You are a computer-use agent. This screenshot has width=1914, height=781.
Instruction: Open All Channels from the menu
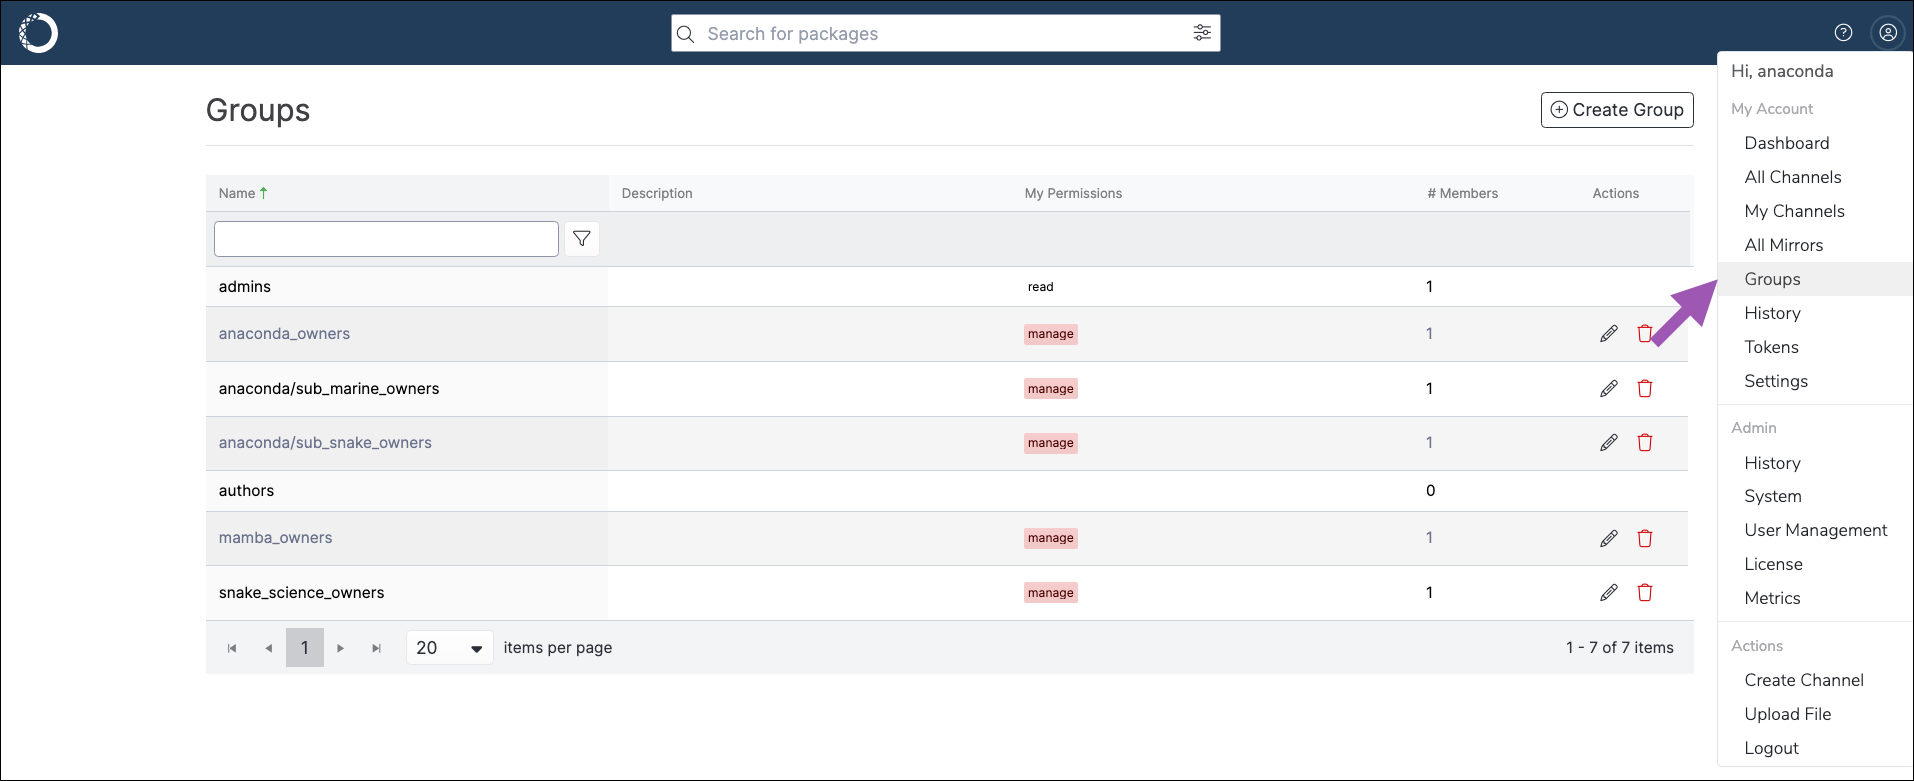click(x=1793, y=177)
